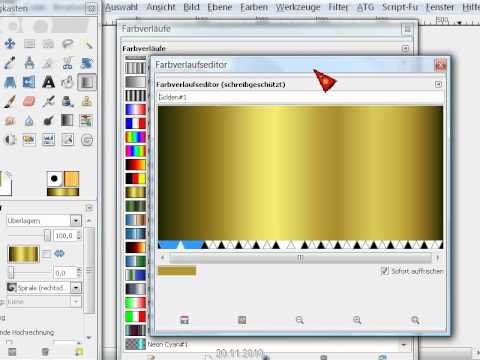Viewport: 480px width, 360px height.
Task: Select the pink Eraser tool
Action: click(29, 101)
